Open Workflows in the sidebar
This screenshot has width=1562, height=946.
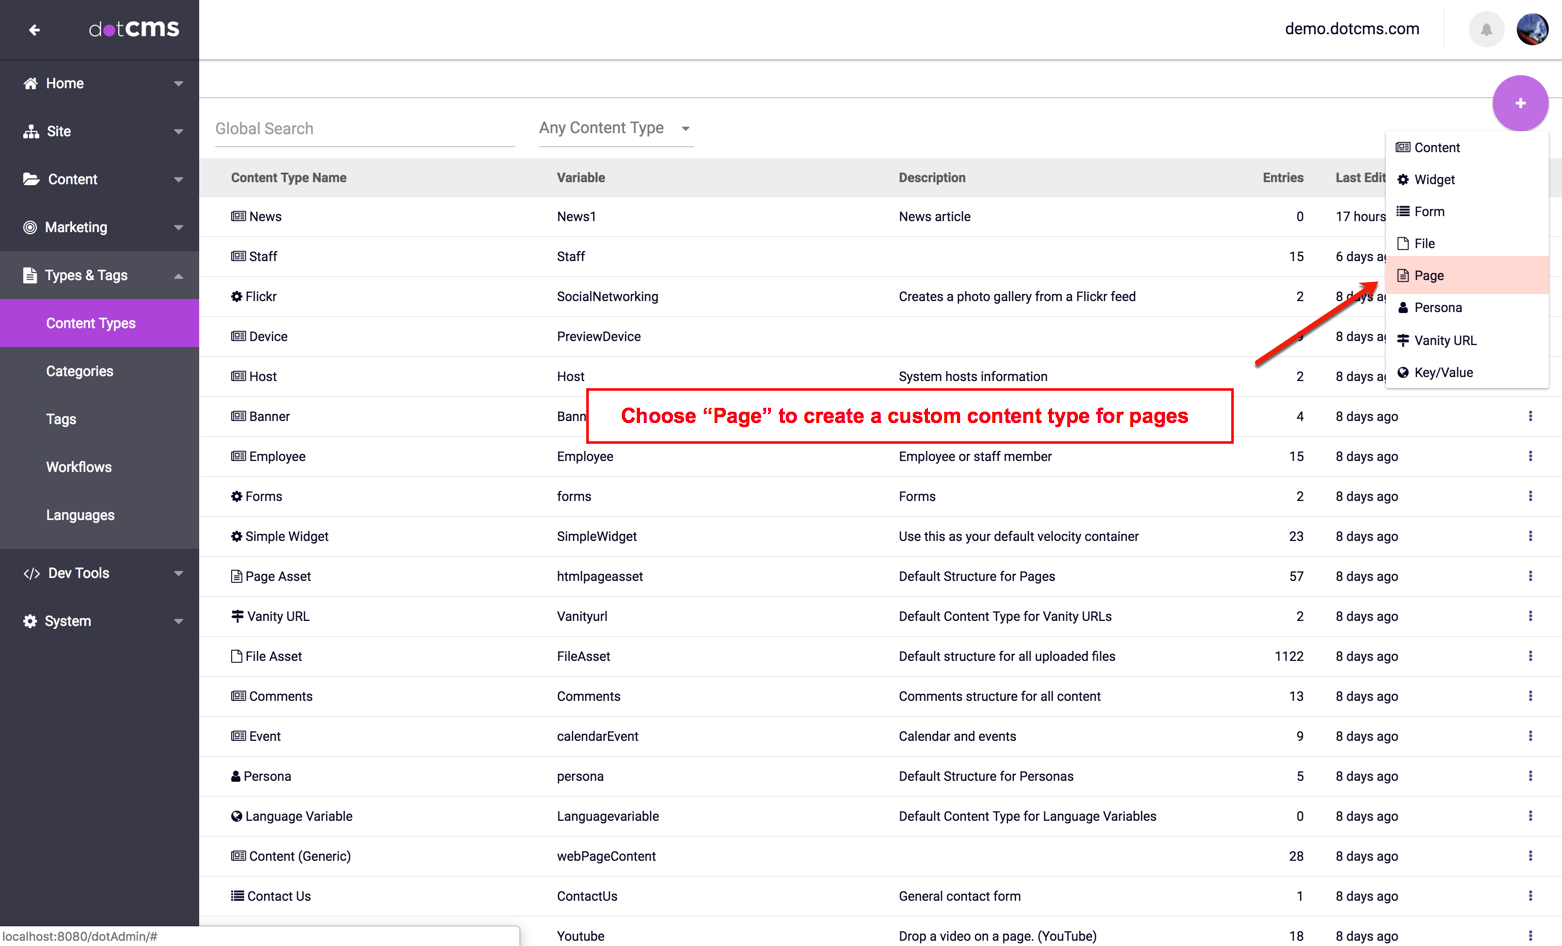click(x=79, y=467)
